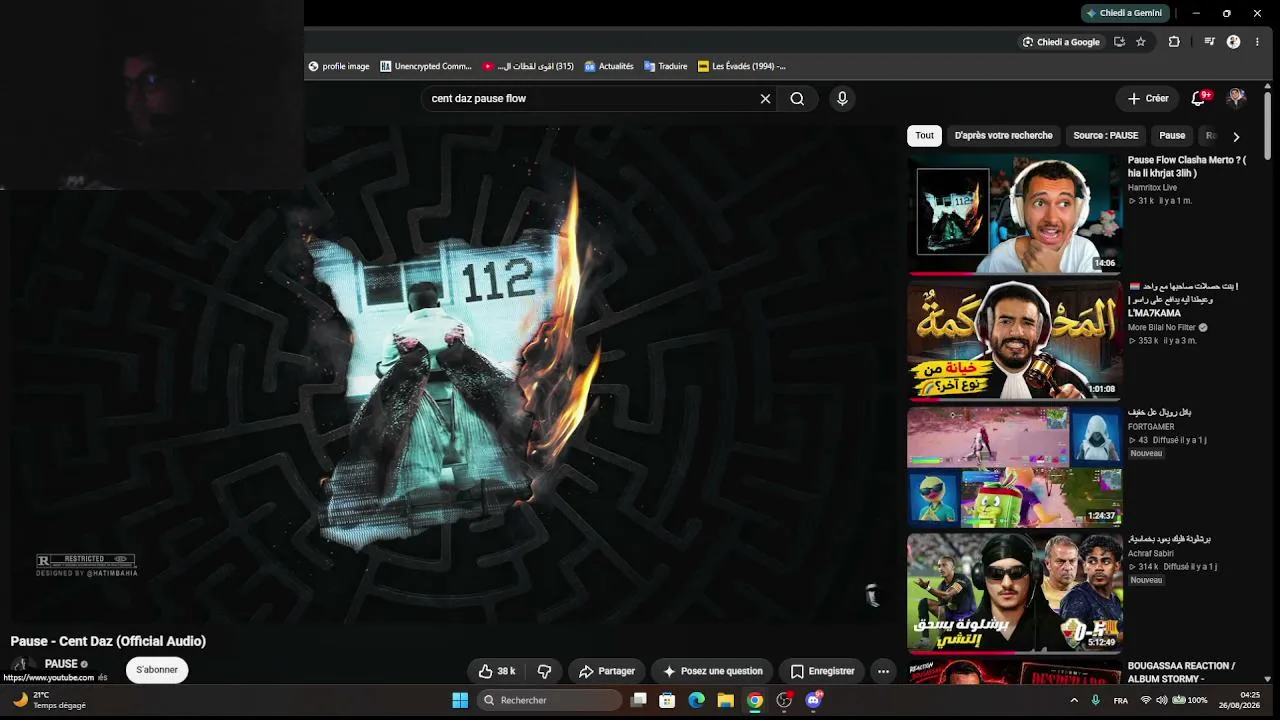Click tray microphone icon

click(x=1096, y=700)
